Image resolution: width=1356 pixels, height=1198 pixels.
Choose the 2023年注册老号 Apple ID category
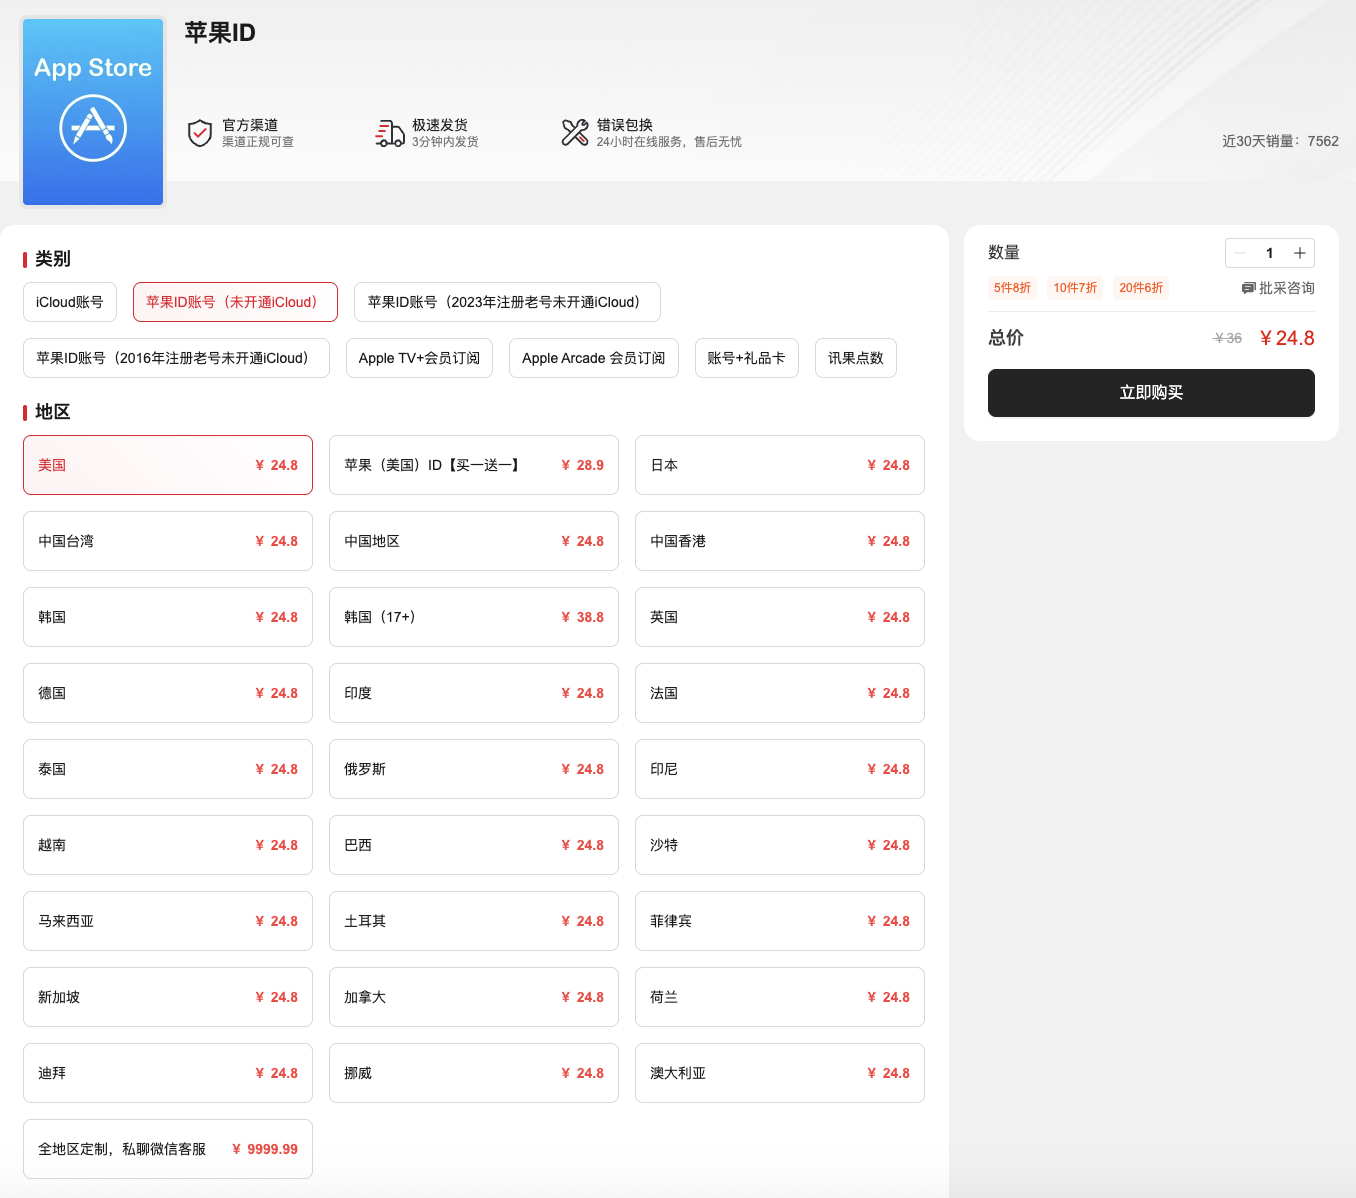[507, 302]
